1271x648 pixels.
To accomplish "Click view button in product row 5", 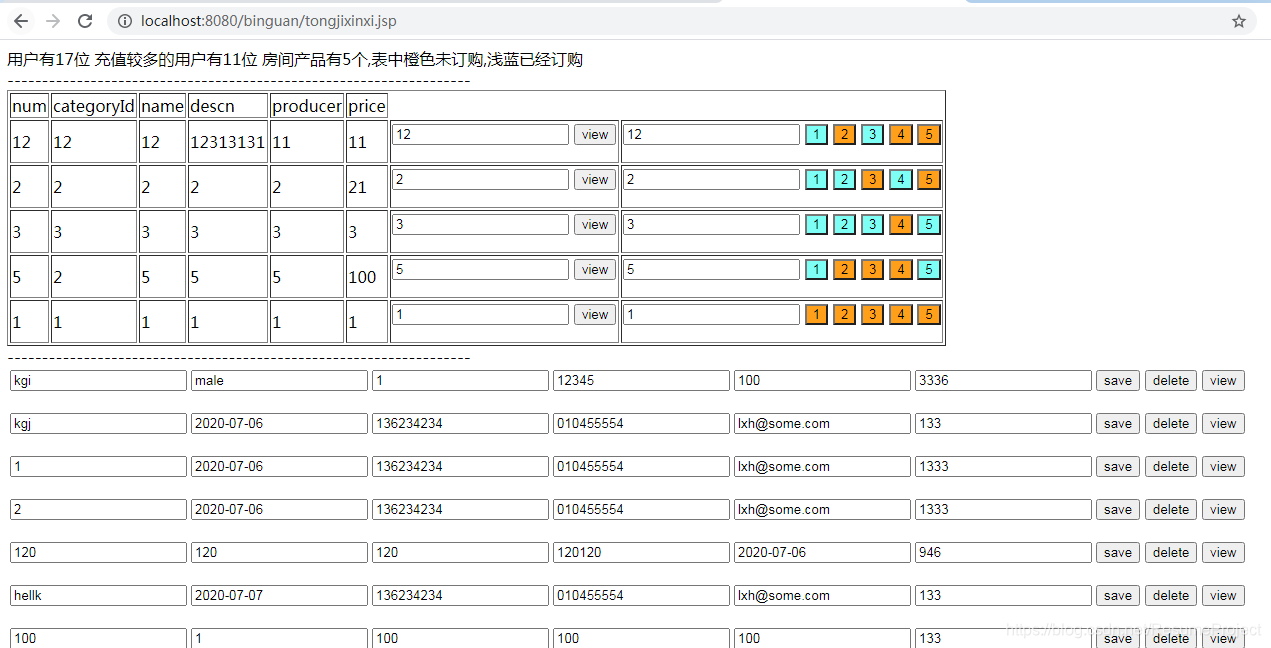I will [x=595, y=270].
